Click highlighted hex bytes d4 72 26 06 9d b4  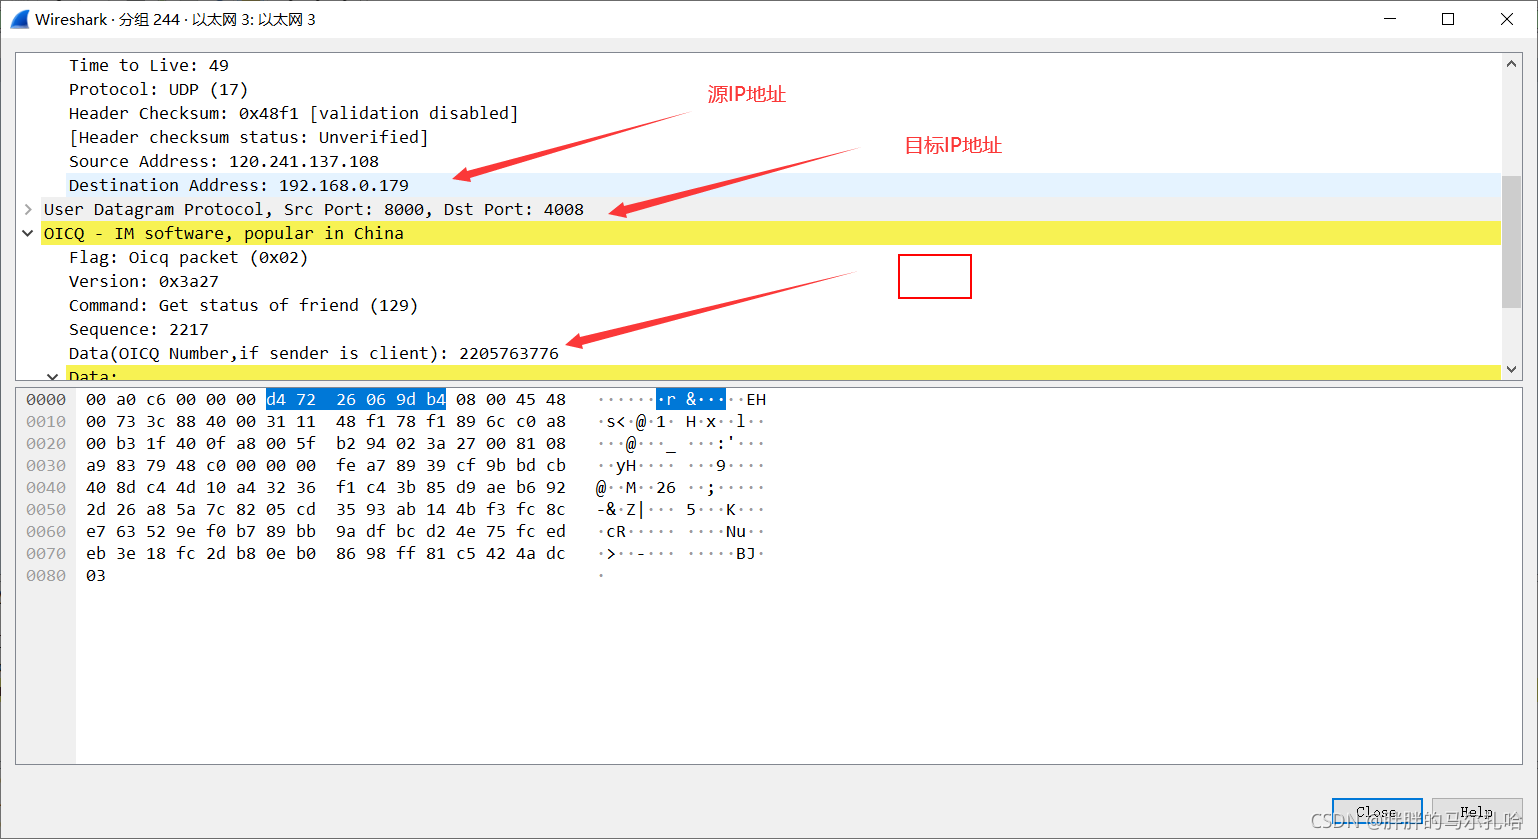[x=356, y=399]
